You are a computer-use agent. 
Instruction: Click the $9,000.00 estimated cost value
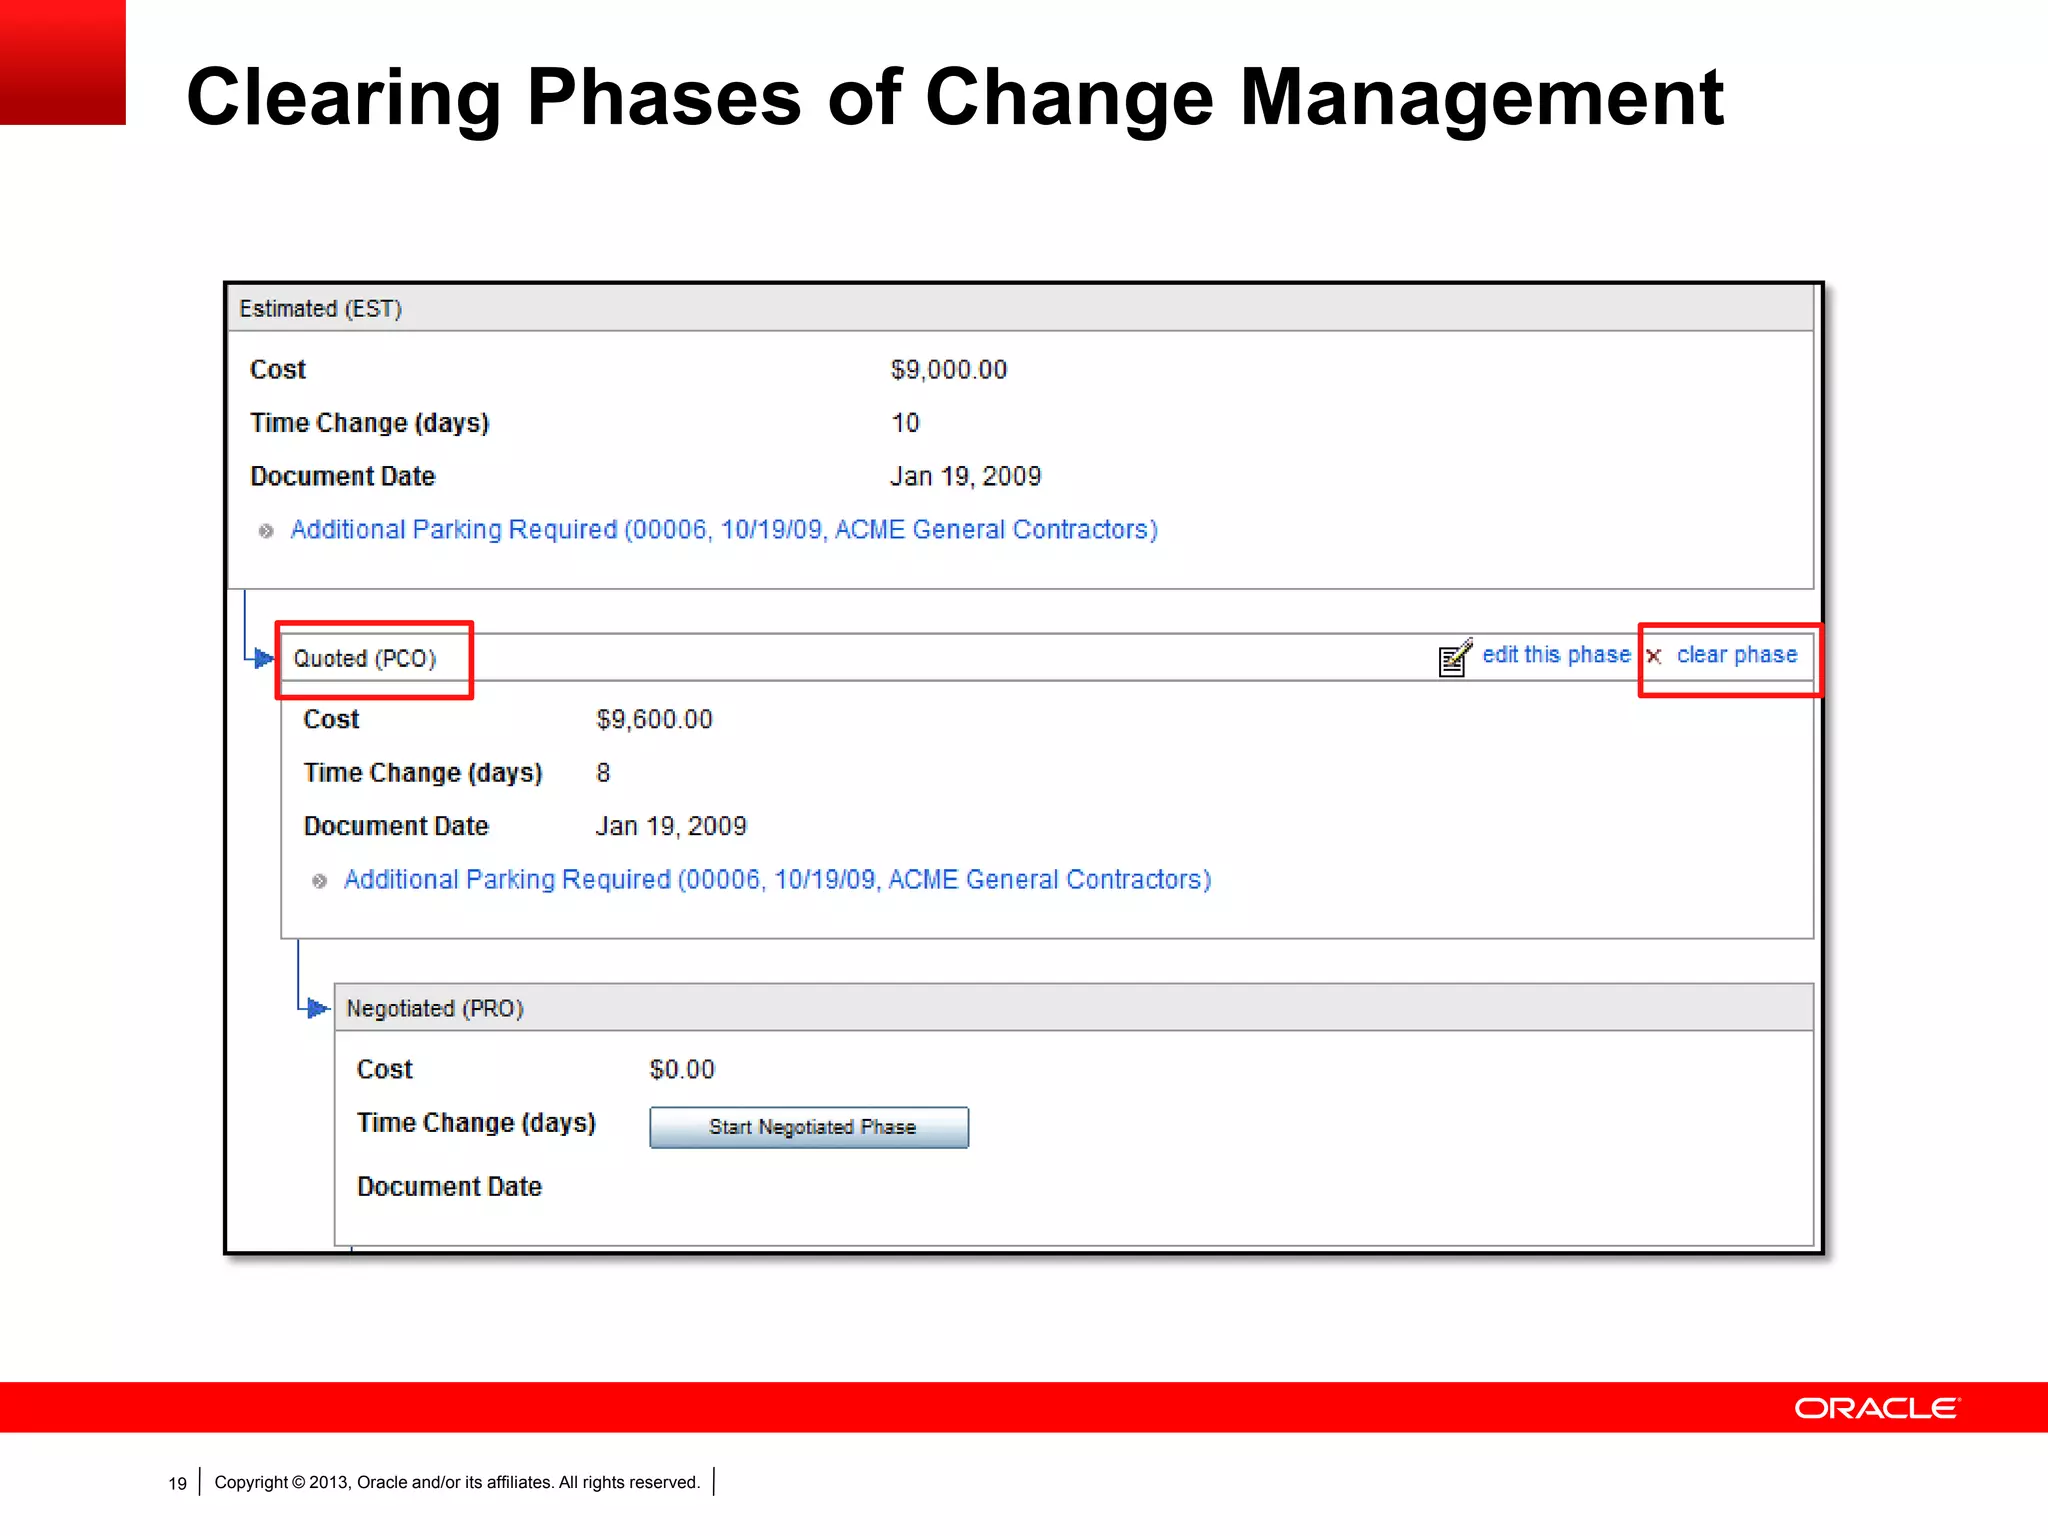tap(949, 370)
